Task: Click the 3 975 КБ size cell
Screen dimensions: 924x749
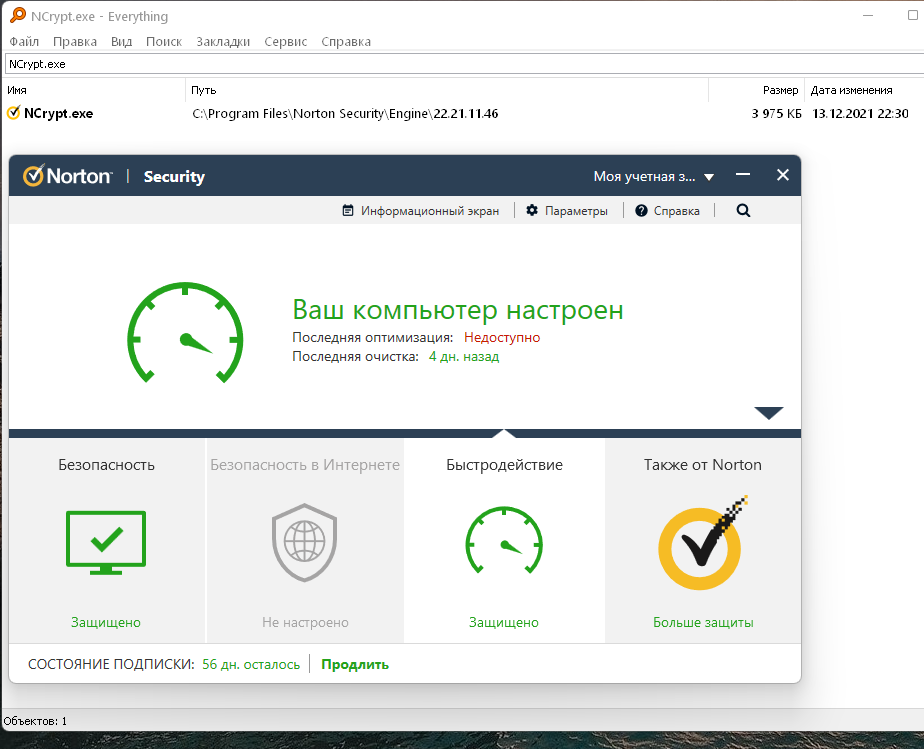Action: coord(777,113)
